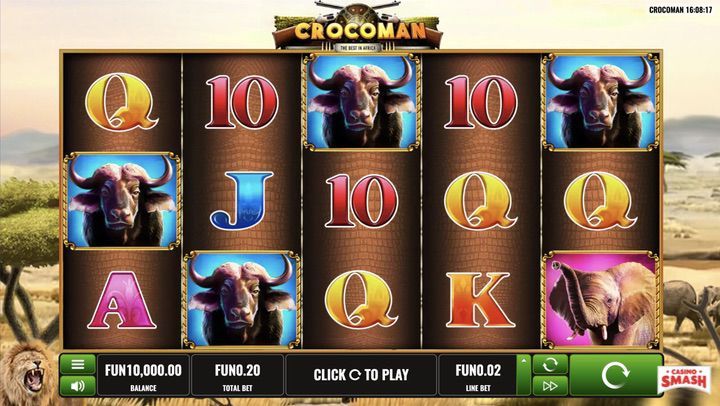This screenshot has width=720, height=406.
Task: Click the buffalo at the top of the middle reel
Action: click(361, 102)
